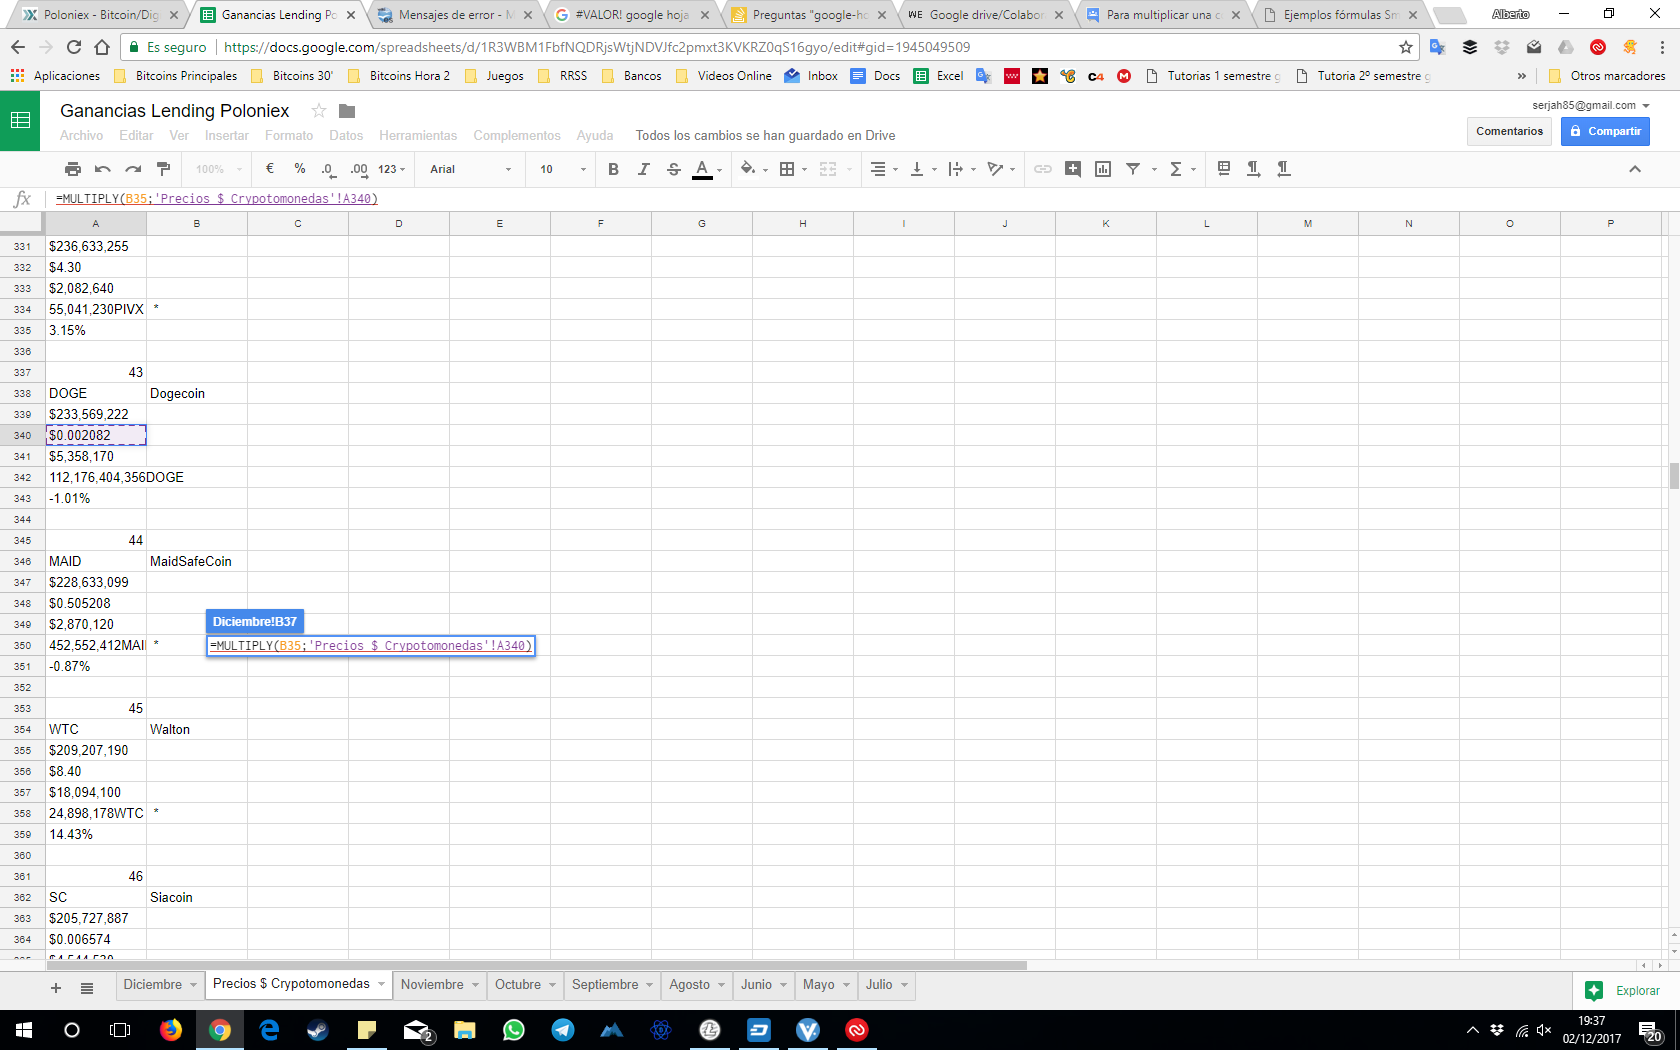Open the more number formats 123 dropdown
The width and height of the screenshot is (1680, 1050).
point(392,169)
